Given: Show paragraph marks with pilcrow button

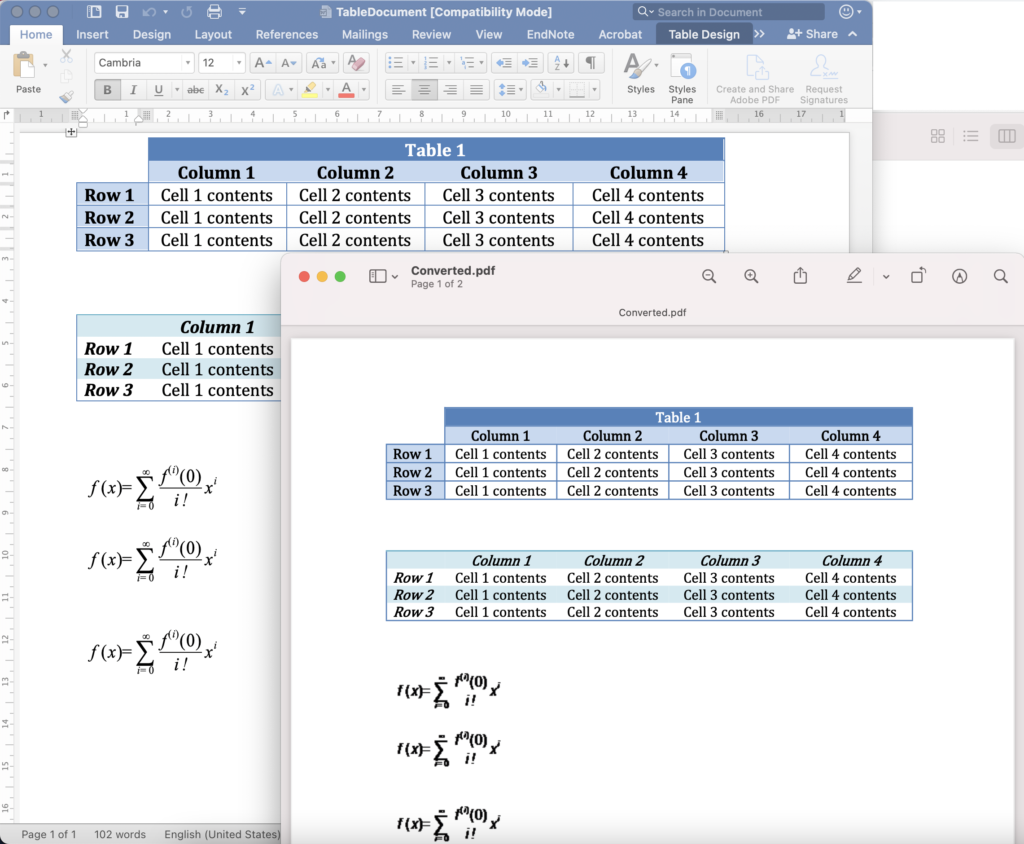Looking at the screenshot, I should click(x=590, y=63).
